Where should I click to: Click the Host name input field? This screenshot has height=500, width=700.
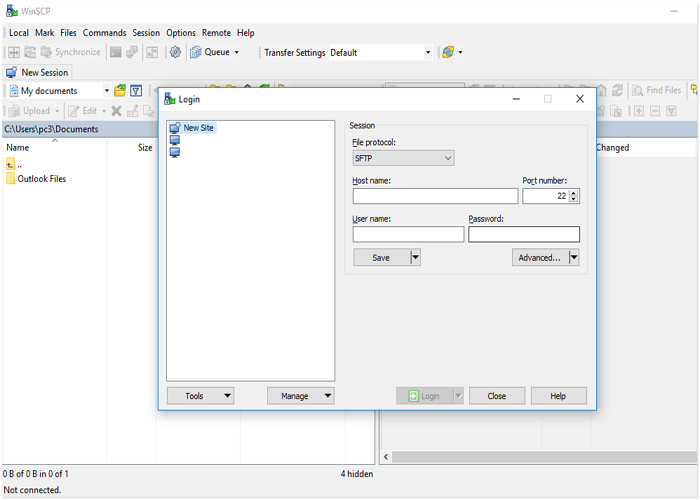[435, 196]
